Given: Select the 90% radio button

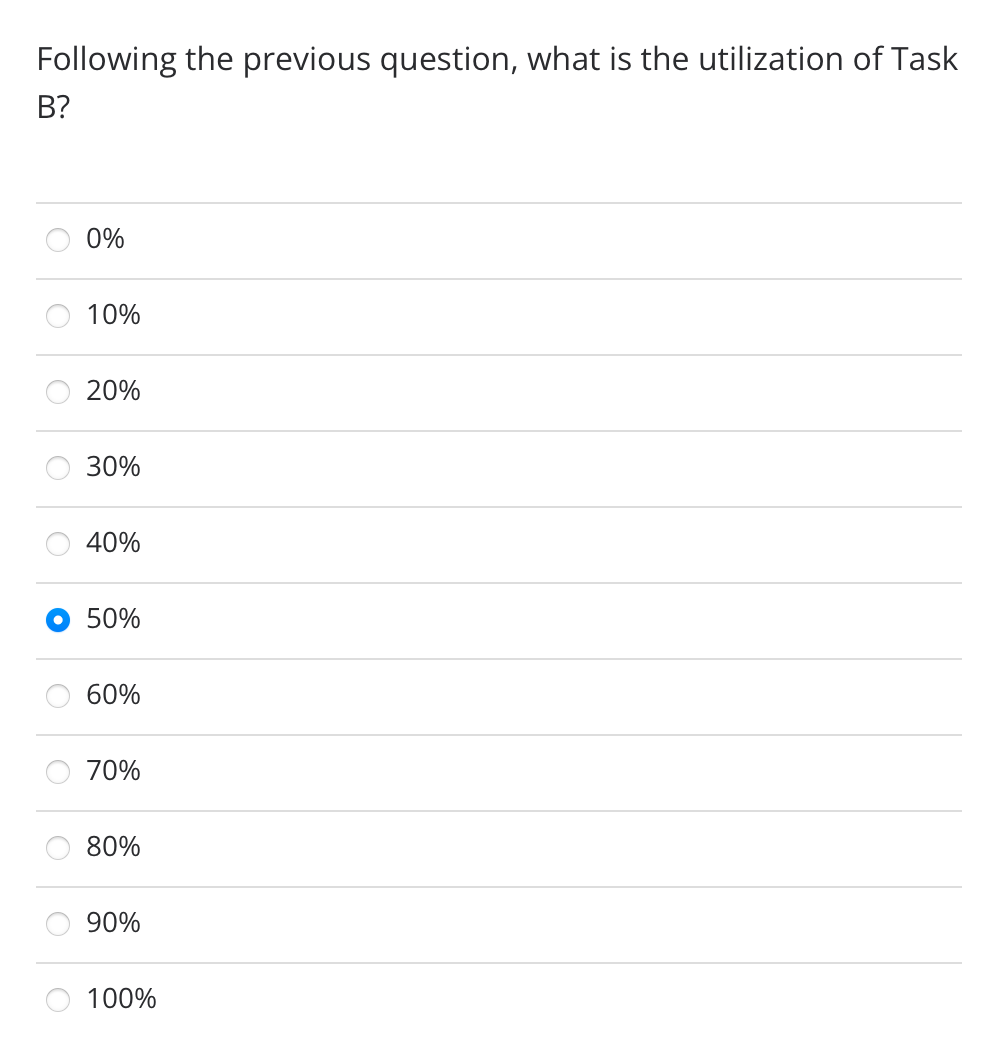Looking at the screenshot, I should (x=57, y=924).
